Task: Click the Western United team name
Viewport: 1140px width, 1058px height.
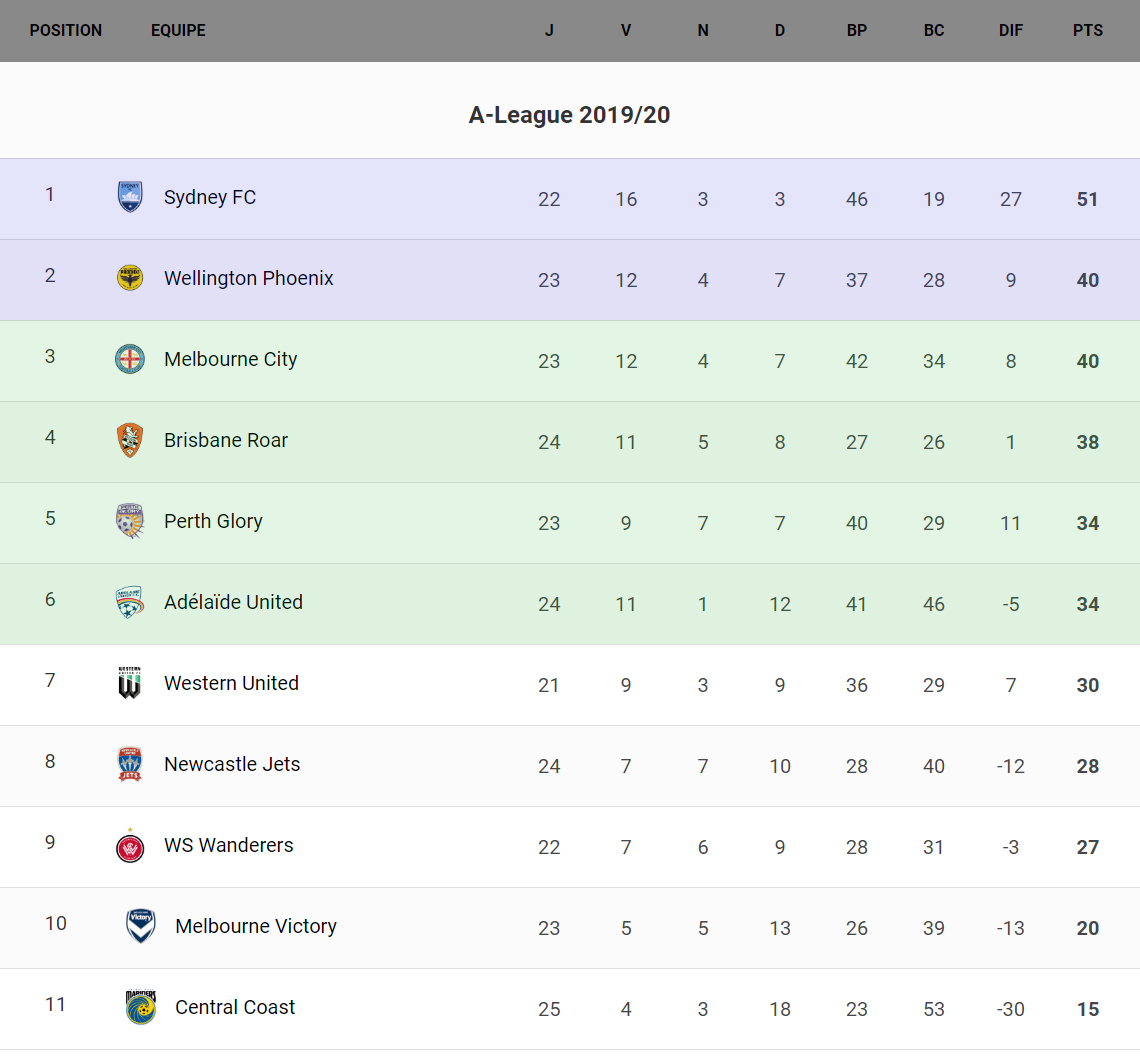Action: pos(231,683)
